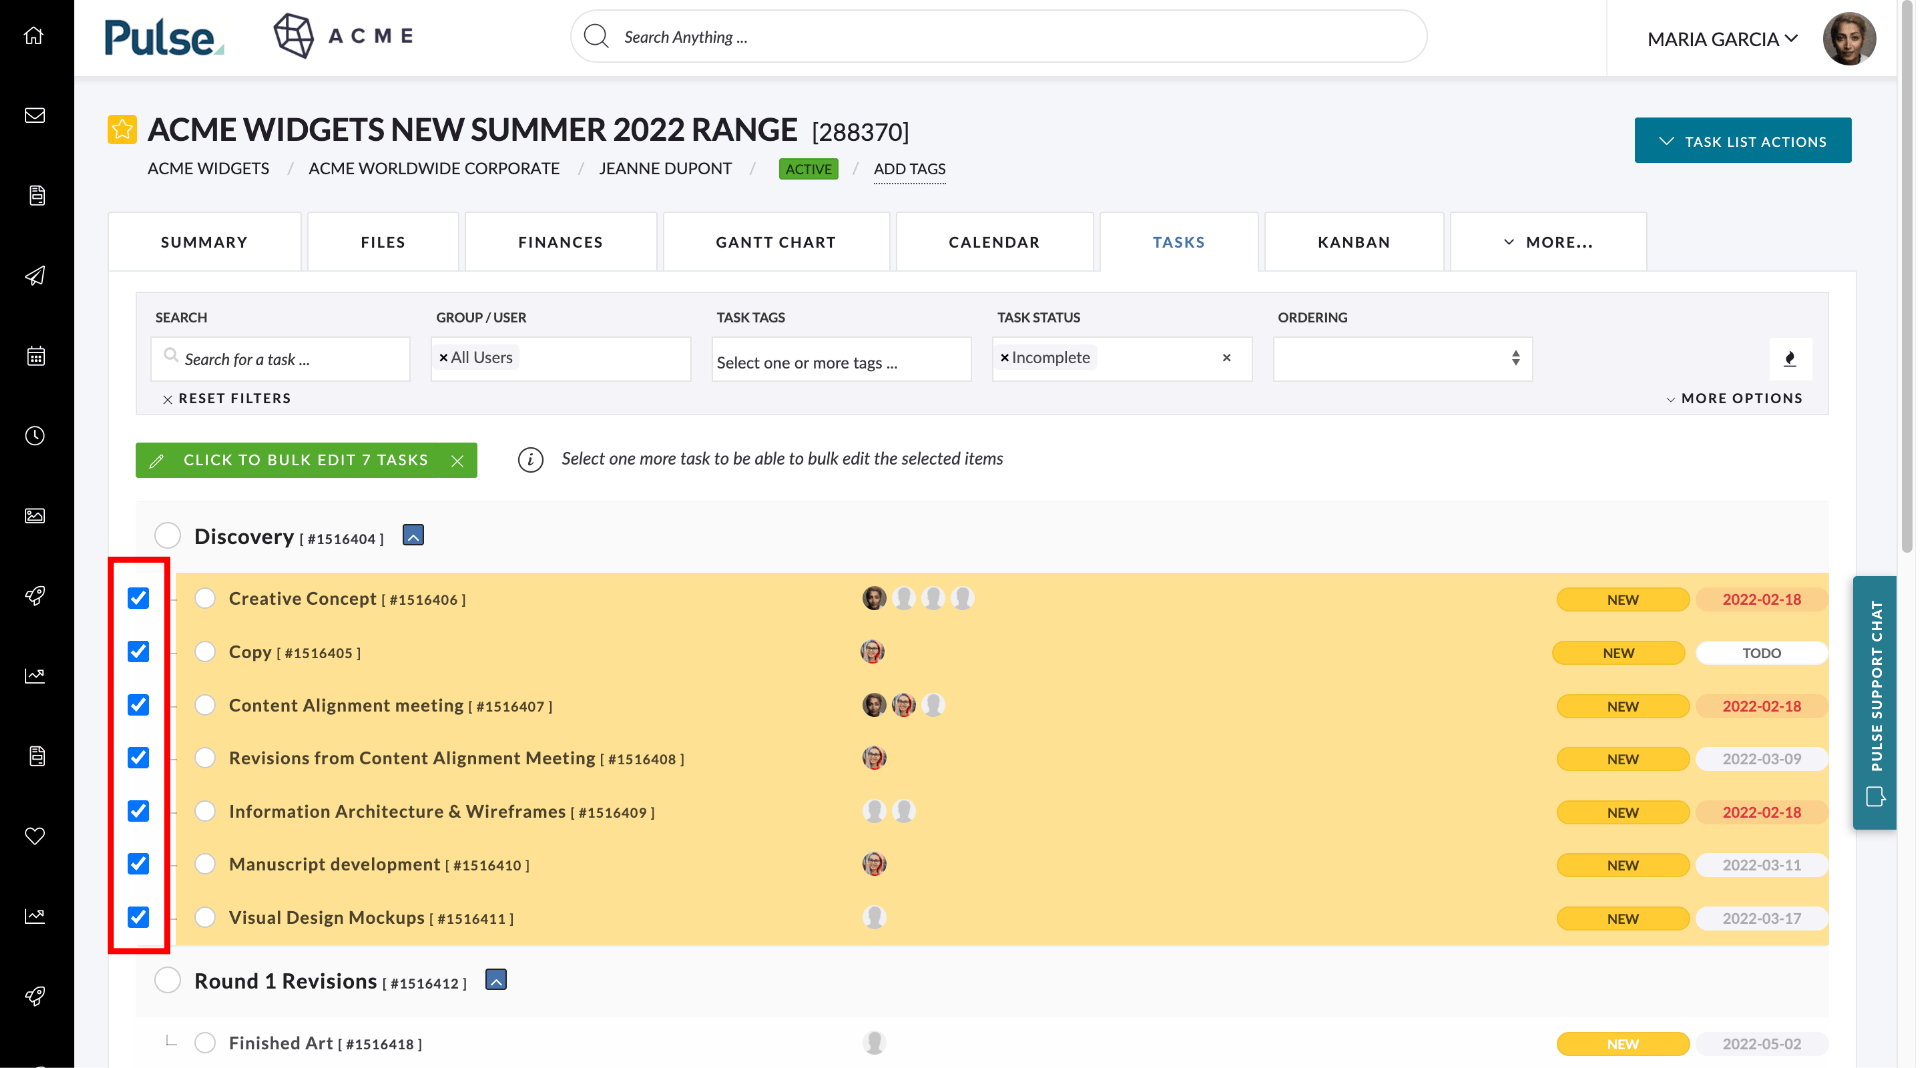Click the 2022-03-09 due date badge

pyautogui.click(x=1761, y=759)
